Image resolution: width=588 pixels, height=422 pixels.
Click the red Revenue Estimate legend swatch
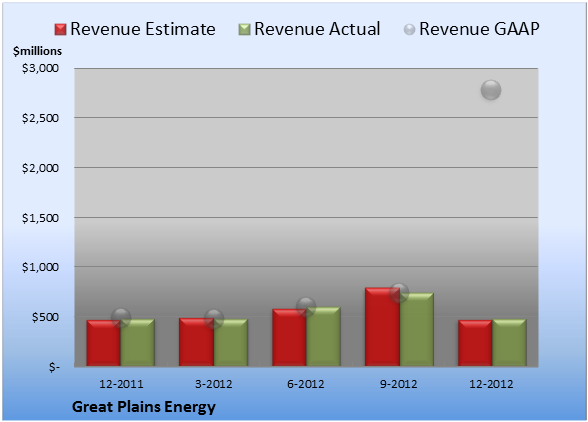pos(60,29)
